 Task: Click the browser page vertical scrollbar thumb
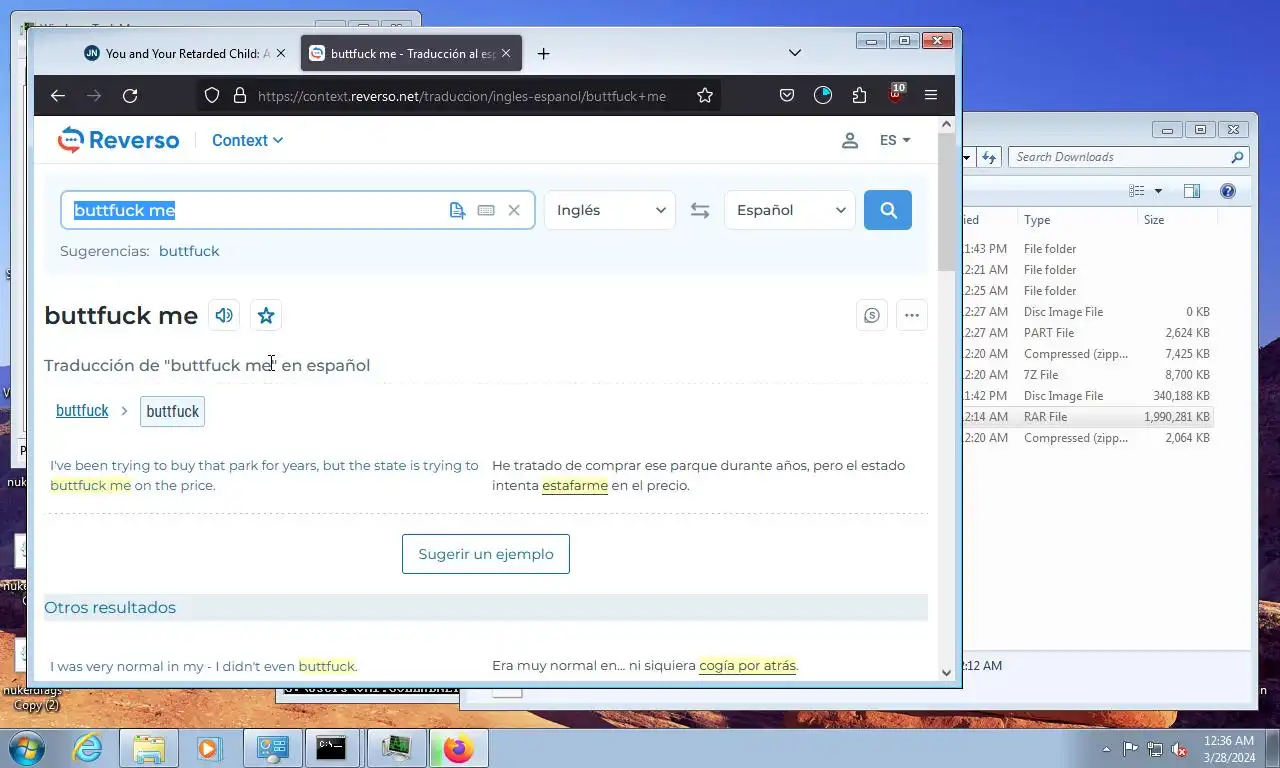[946, 200]
